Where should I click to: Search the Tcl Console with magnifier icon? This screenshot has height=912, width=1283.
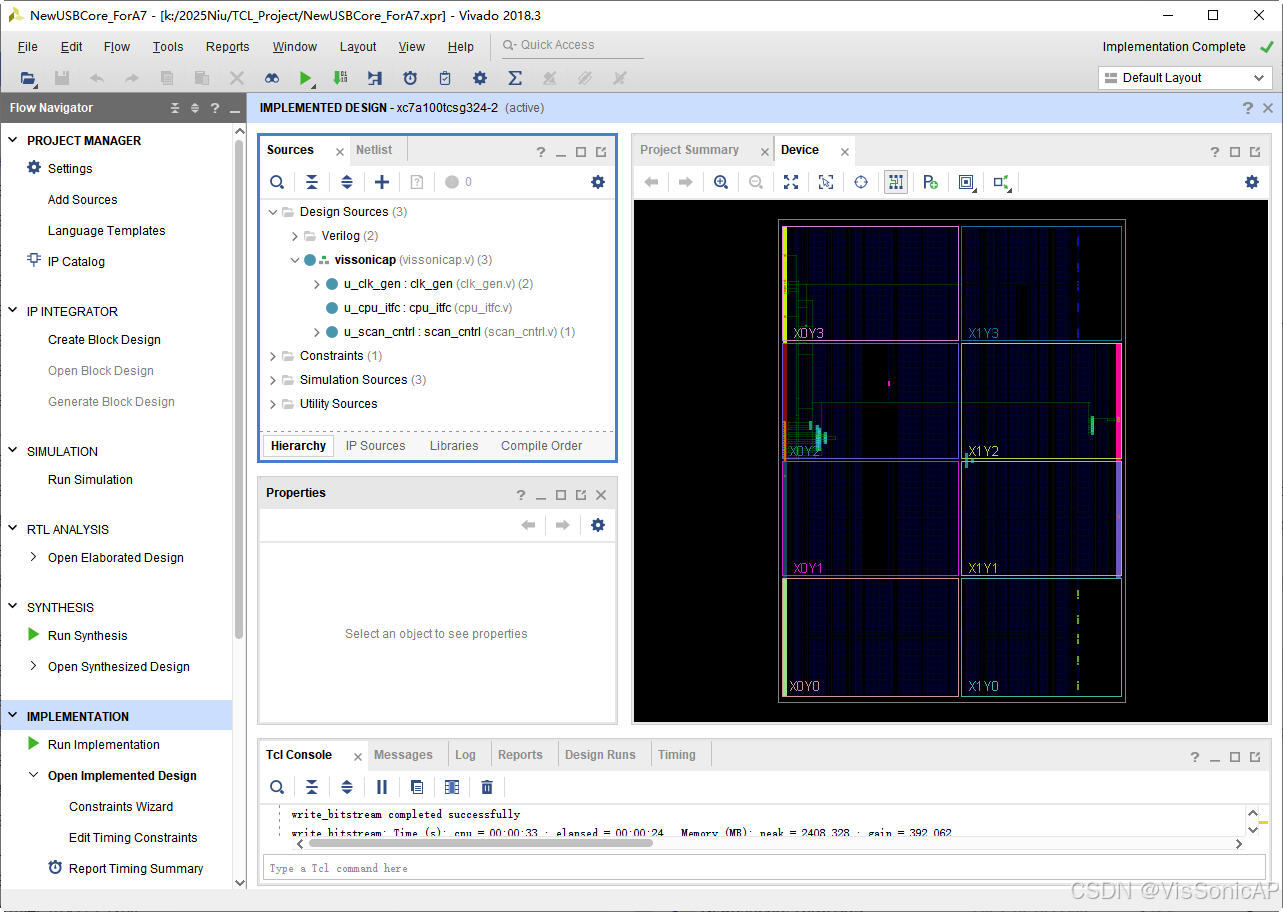pyautogui.click(x=277, y=787)
